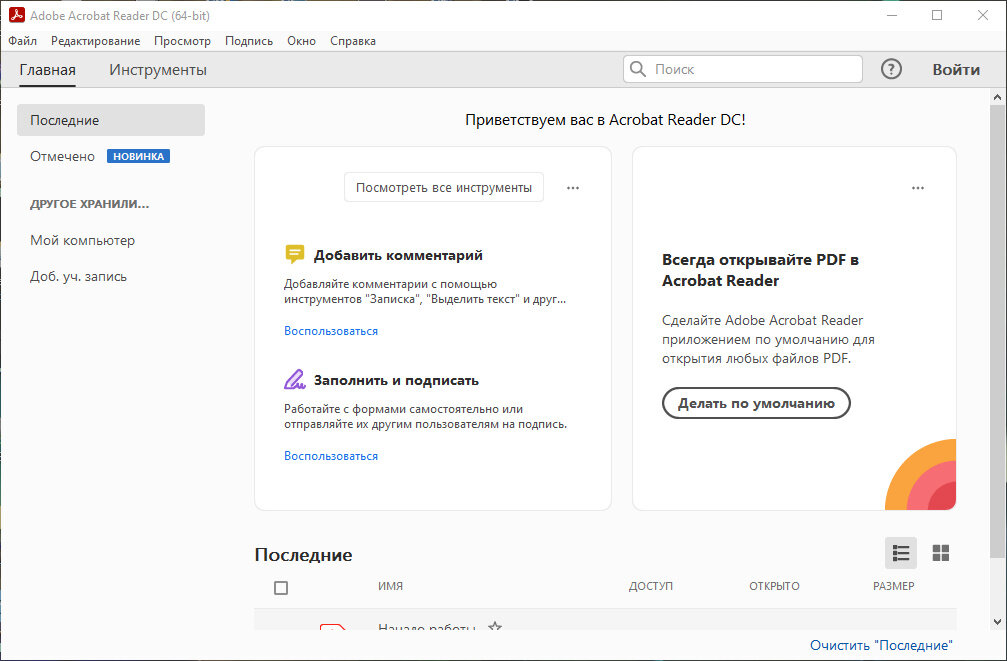Viewport: 1007px width, 661px height.
Task: Open the Файл menu
Action: coord(22,40)
